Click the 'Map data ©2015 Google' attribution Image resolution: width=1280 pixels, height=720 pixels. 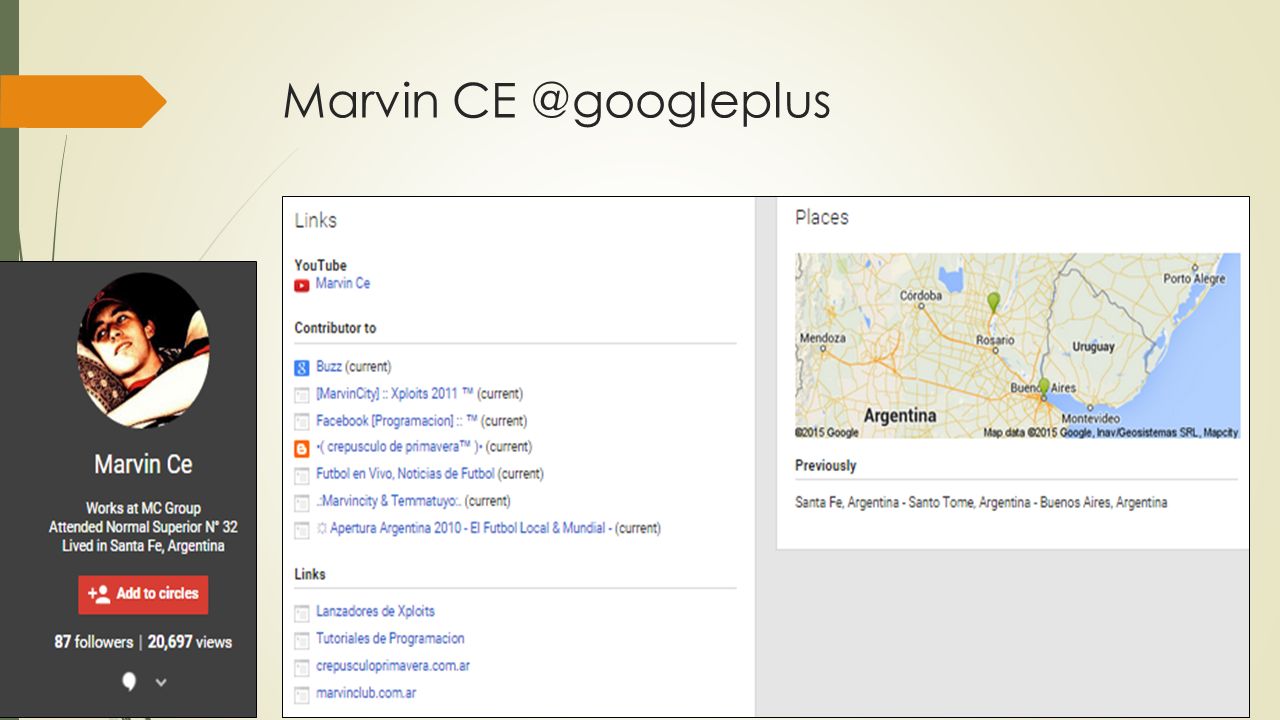click(1110, 433)
